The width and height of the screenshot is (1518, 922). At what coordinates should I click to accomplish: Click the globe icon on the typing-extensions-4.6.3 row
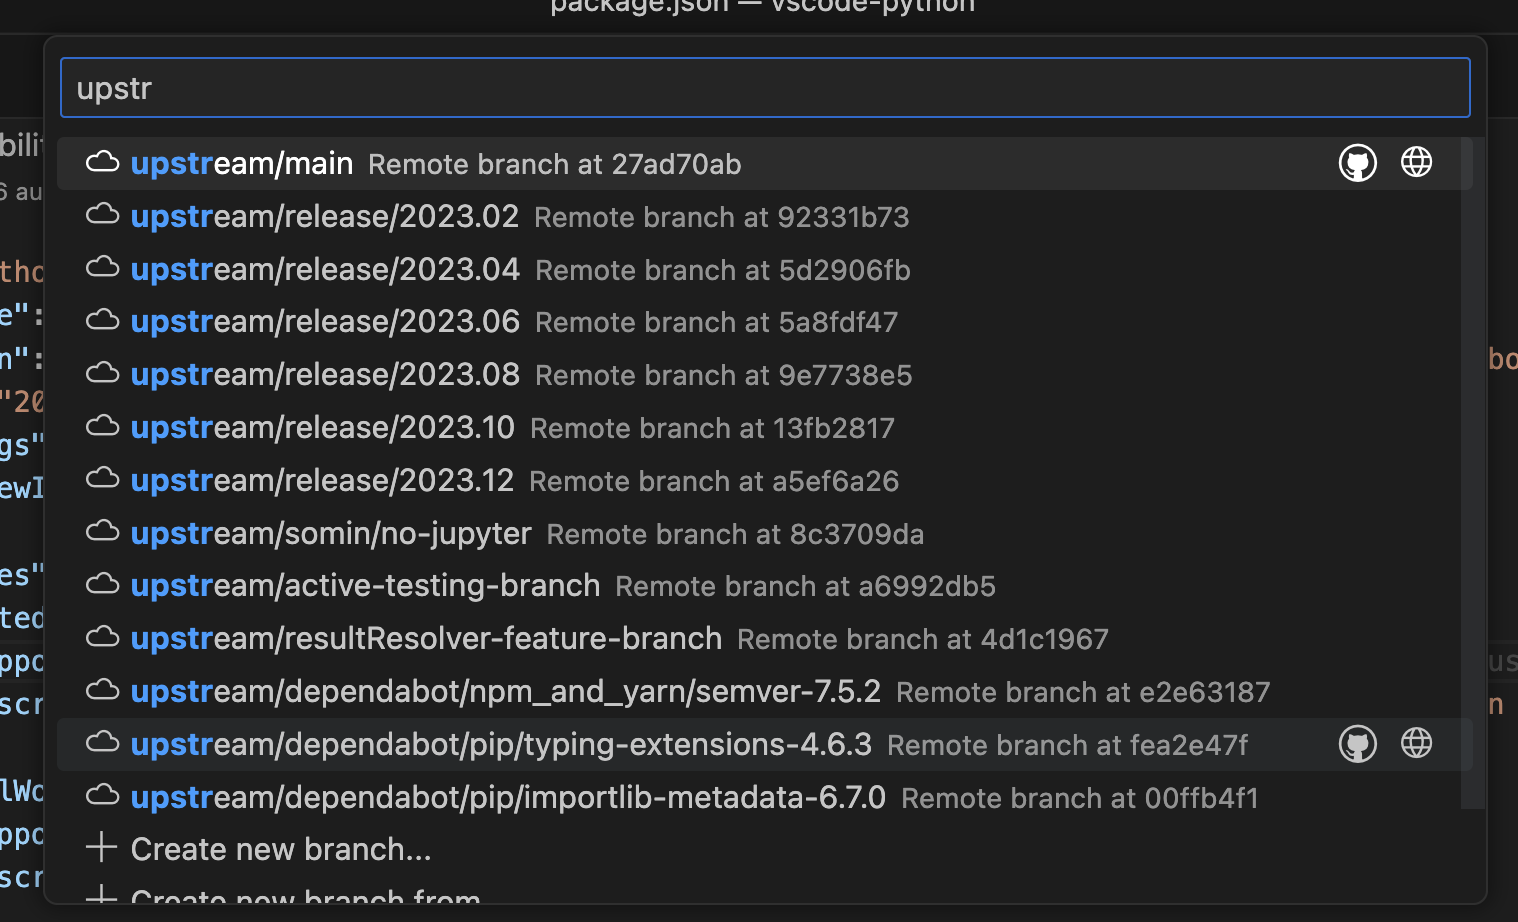1416,743
